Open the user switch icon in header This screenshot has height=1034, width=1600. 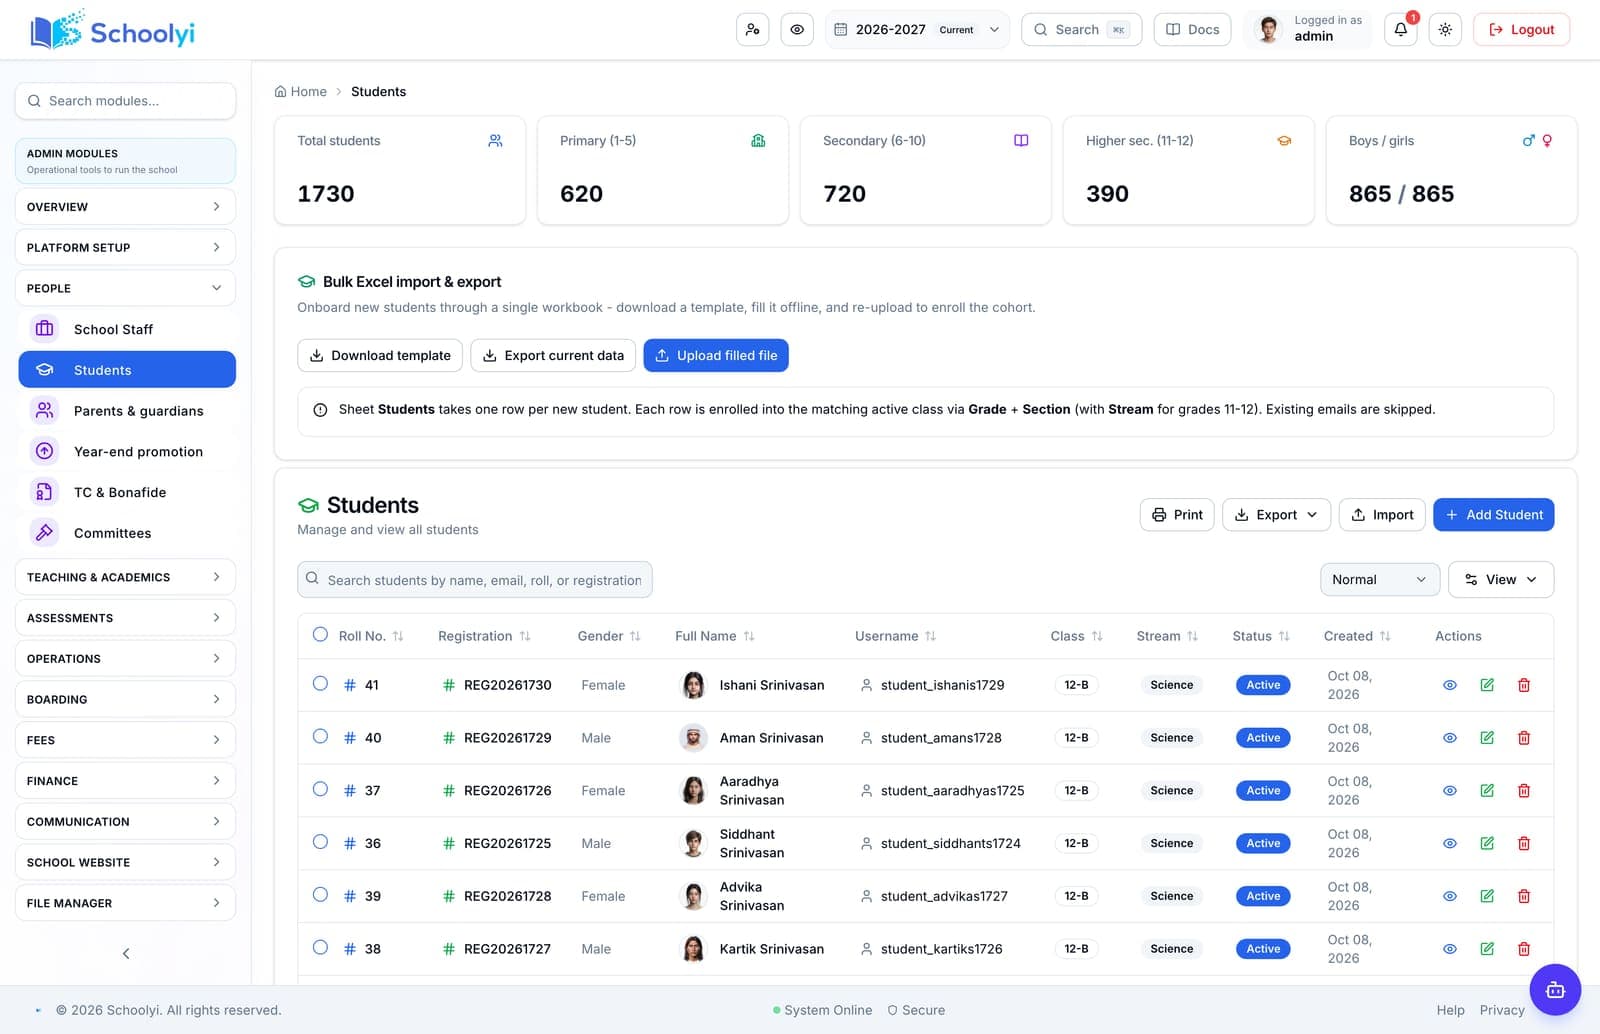[752, 30]
